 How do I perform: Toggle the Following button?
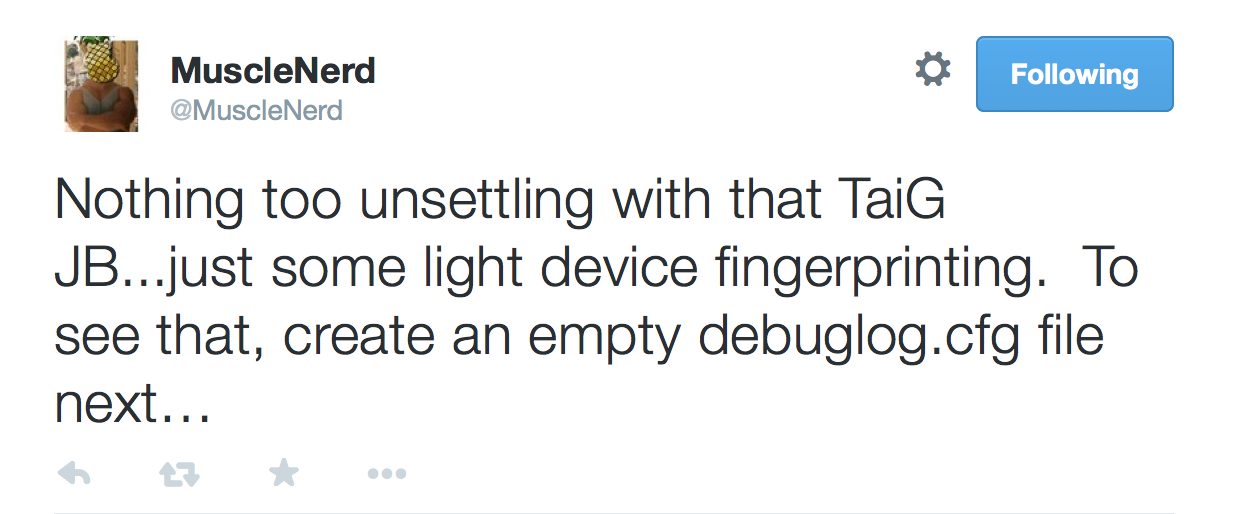pos(1075,74)
